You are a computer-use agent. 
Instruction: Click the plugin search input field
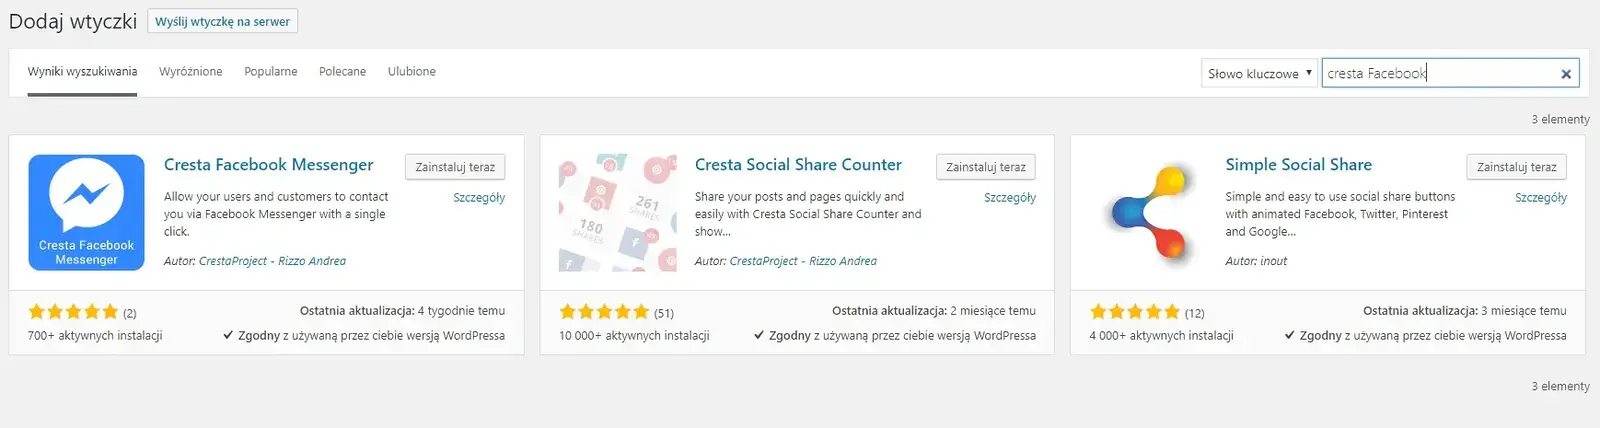1440,73
